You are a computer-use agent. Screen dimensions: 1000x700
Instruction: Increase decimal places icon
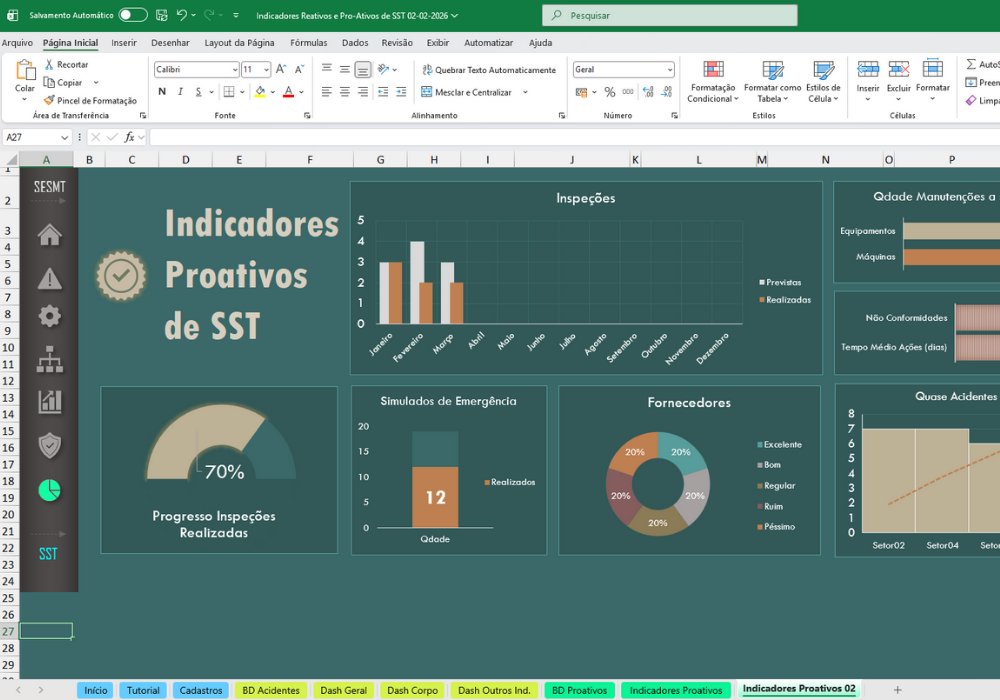pyautogui.click(x=648, y=92)
